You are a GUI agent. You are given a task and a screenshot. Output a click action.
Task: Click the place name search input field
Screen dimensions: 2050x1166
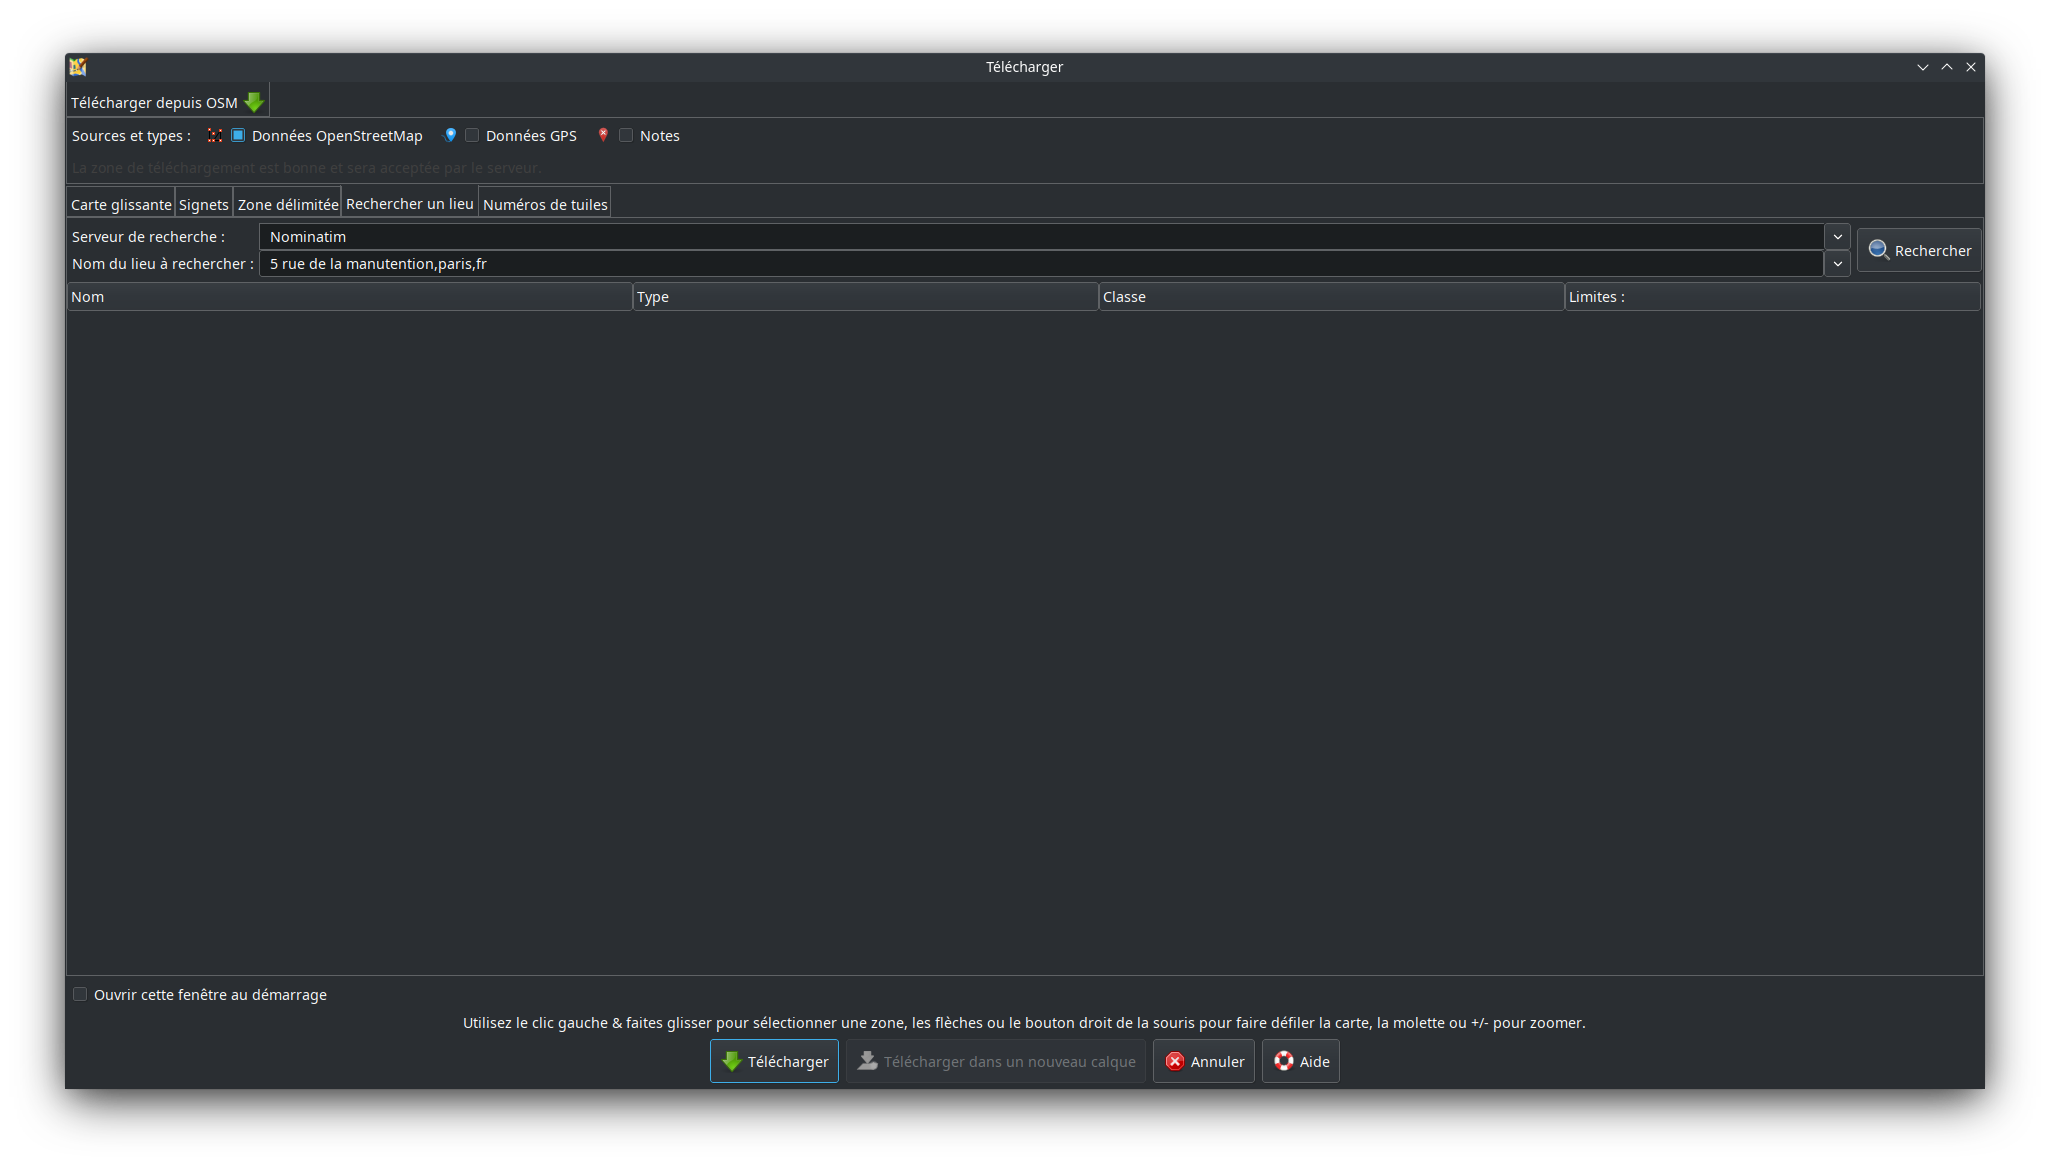click(x=1041, y=264)
